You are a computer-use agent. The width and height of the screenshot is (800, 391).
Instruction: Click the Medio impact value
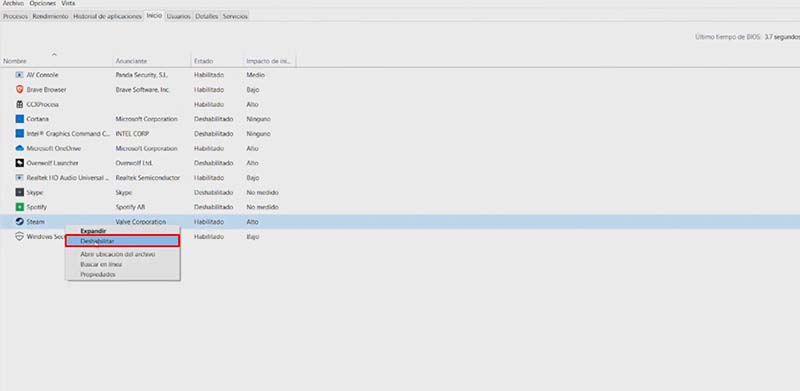255,75
